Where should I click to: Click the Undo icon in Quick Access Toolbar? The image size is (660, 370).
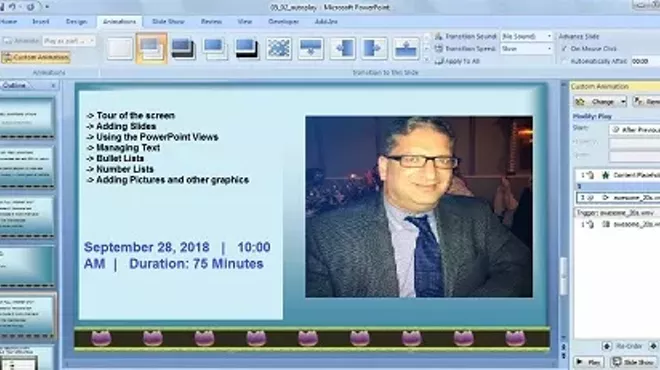(x=12, y=7)
